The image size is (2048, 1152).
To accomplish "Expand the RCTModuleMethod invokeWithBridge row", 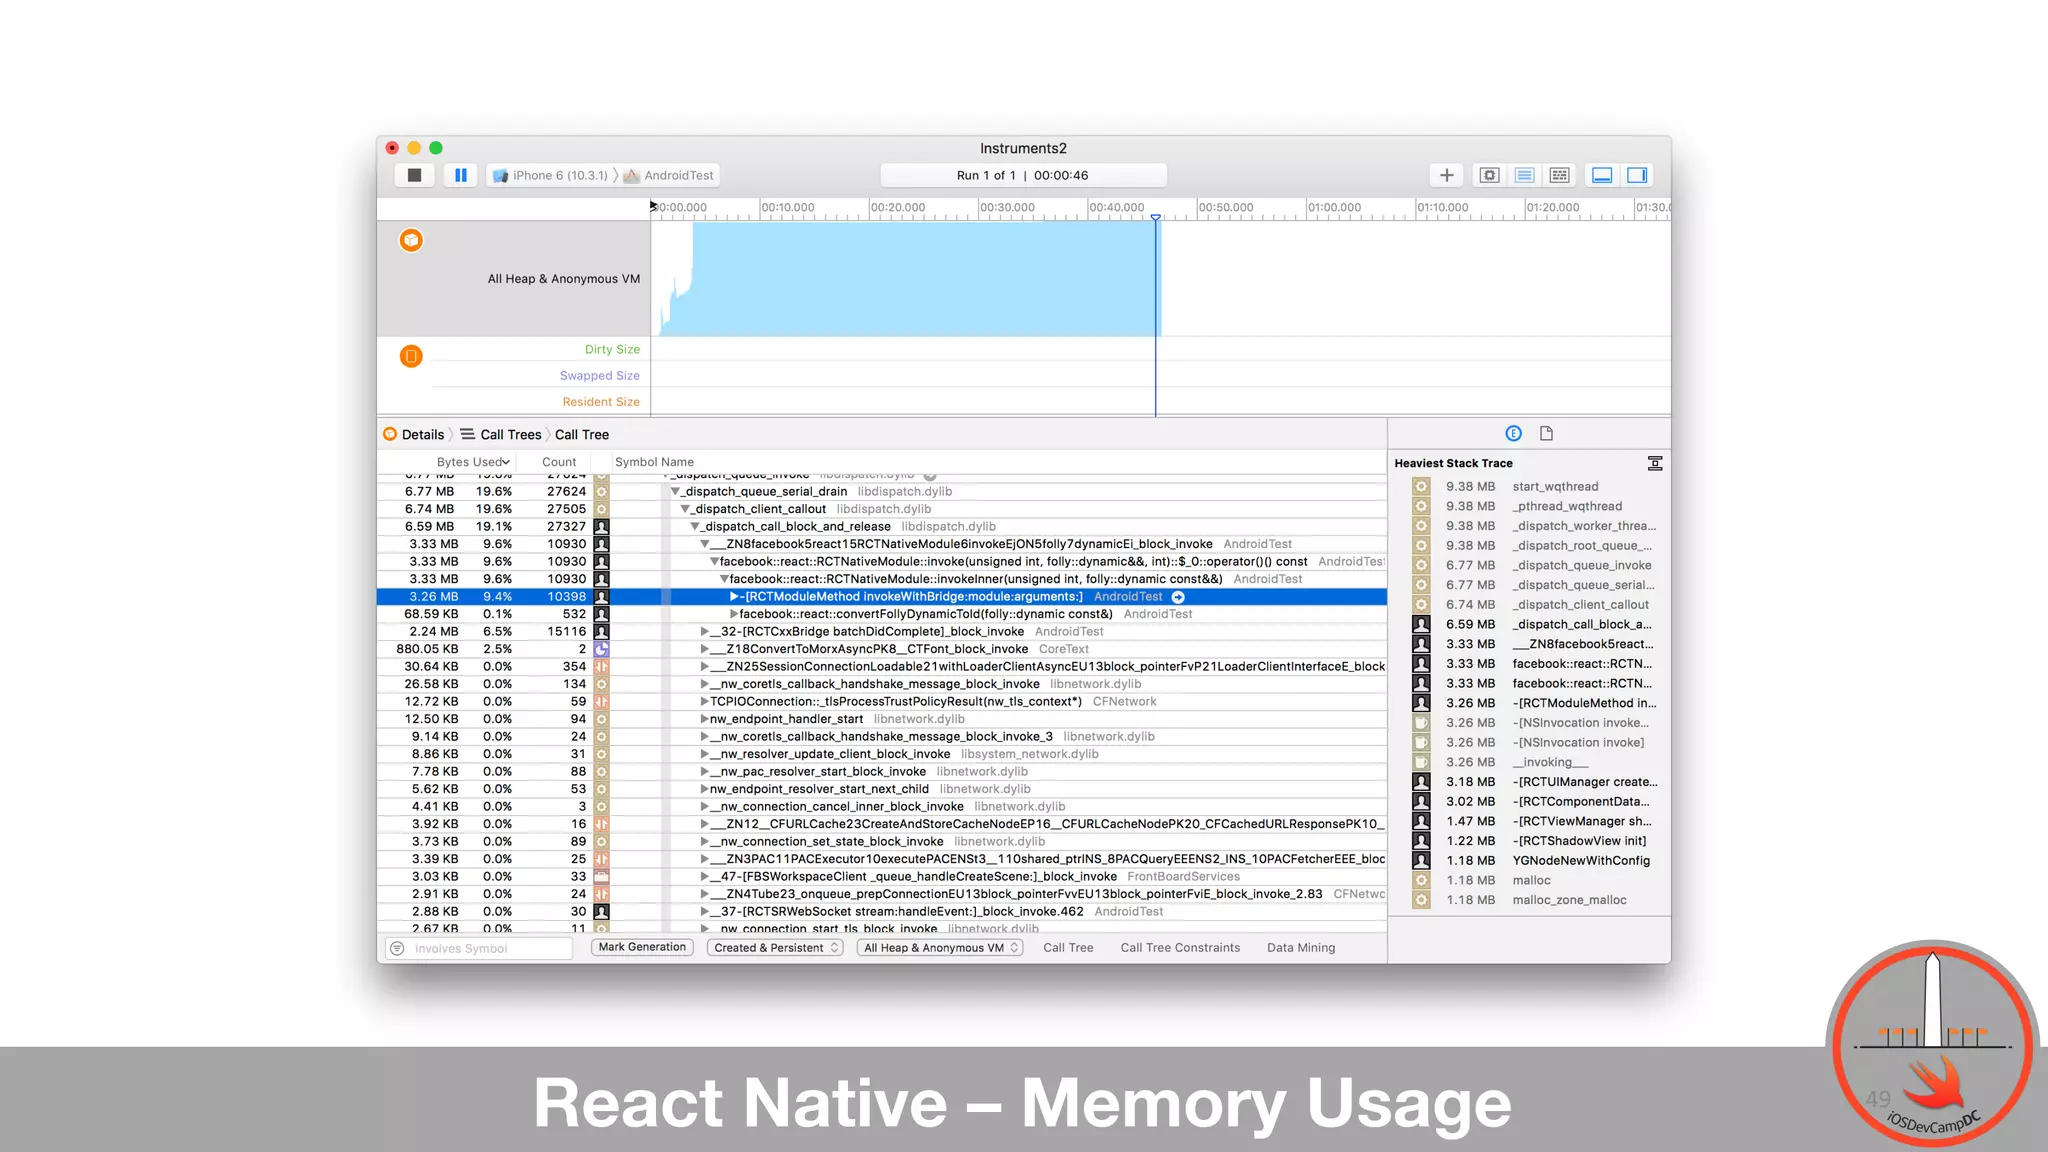I will 734,597.
